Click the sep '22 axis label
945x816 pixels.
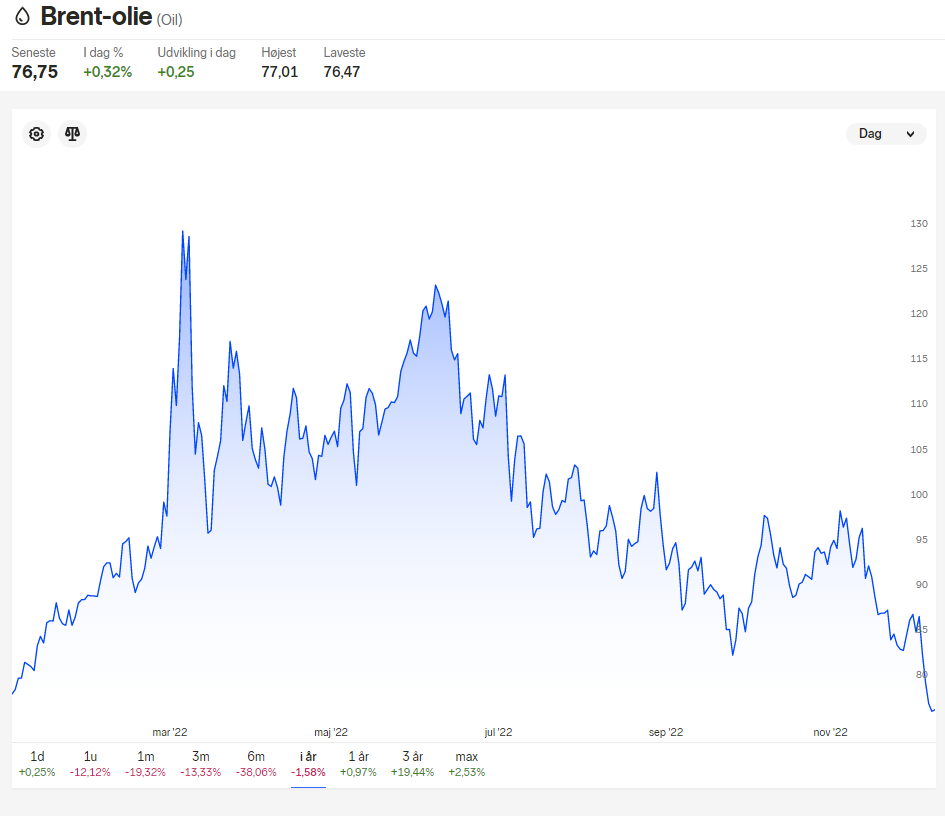(666, 732)
